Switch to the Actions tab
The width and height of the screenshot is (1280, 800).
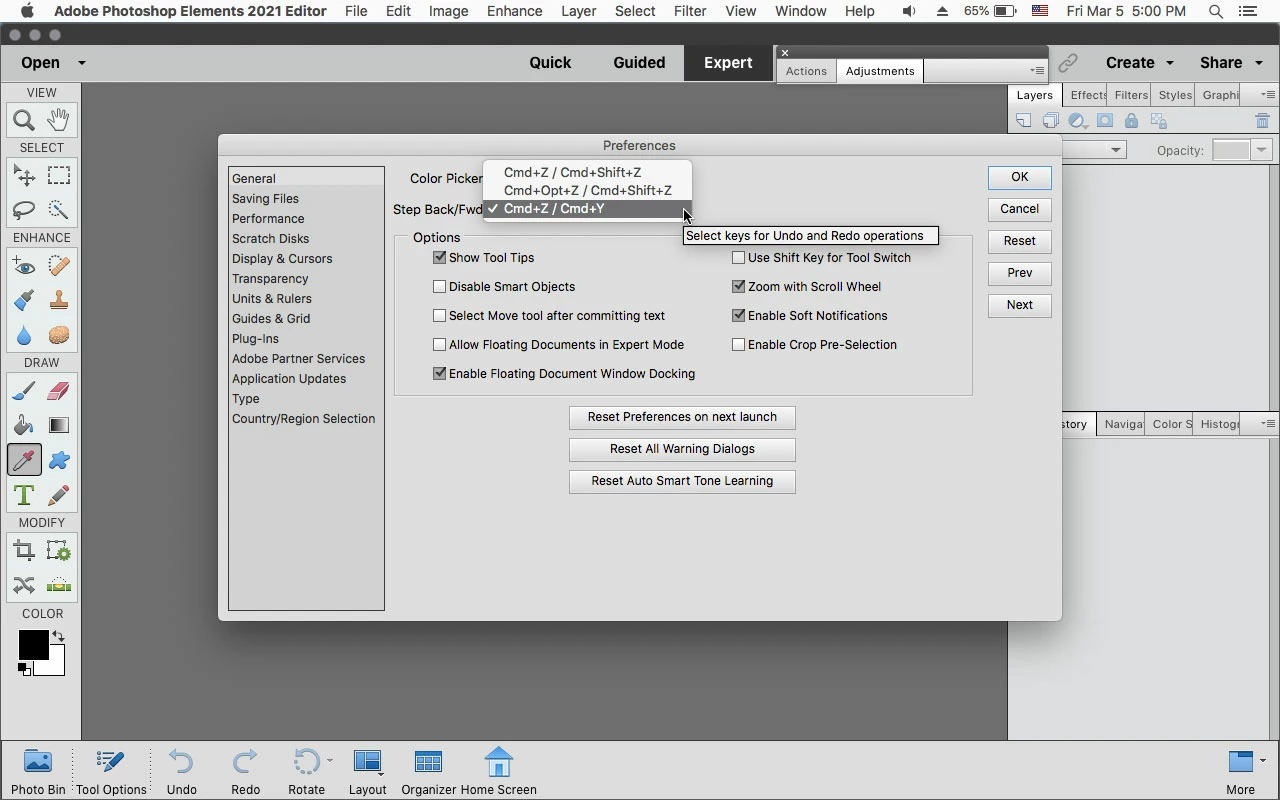click(806, 71)
